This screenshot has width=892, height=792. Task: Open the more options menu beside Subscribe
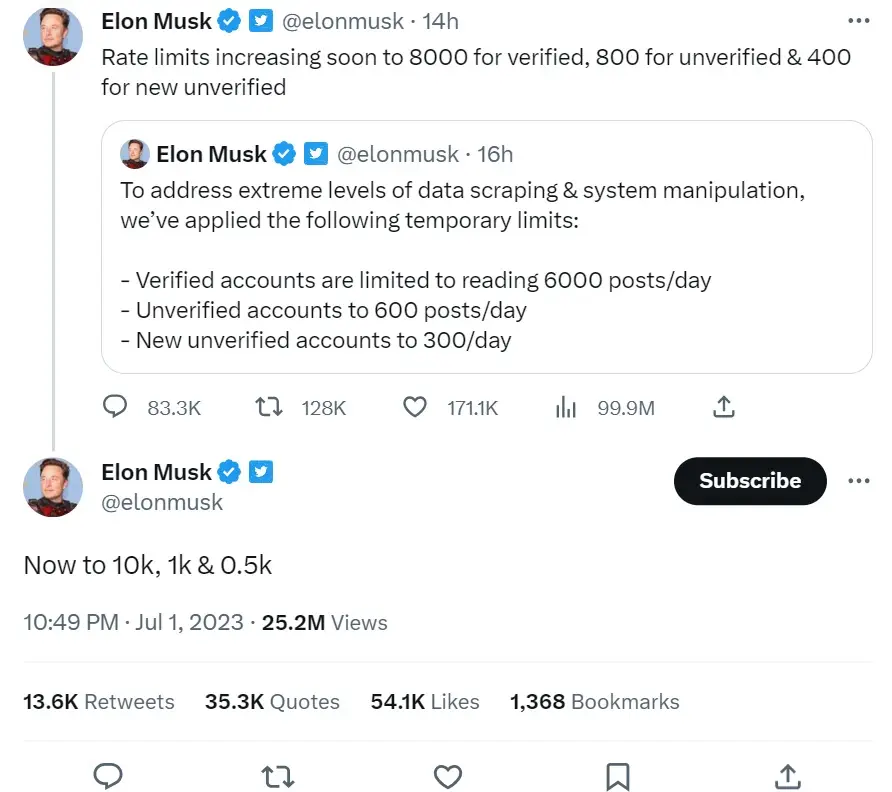(x=859, y=481)
